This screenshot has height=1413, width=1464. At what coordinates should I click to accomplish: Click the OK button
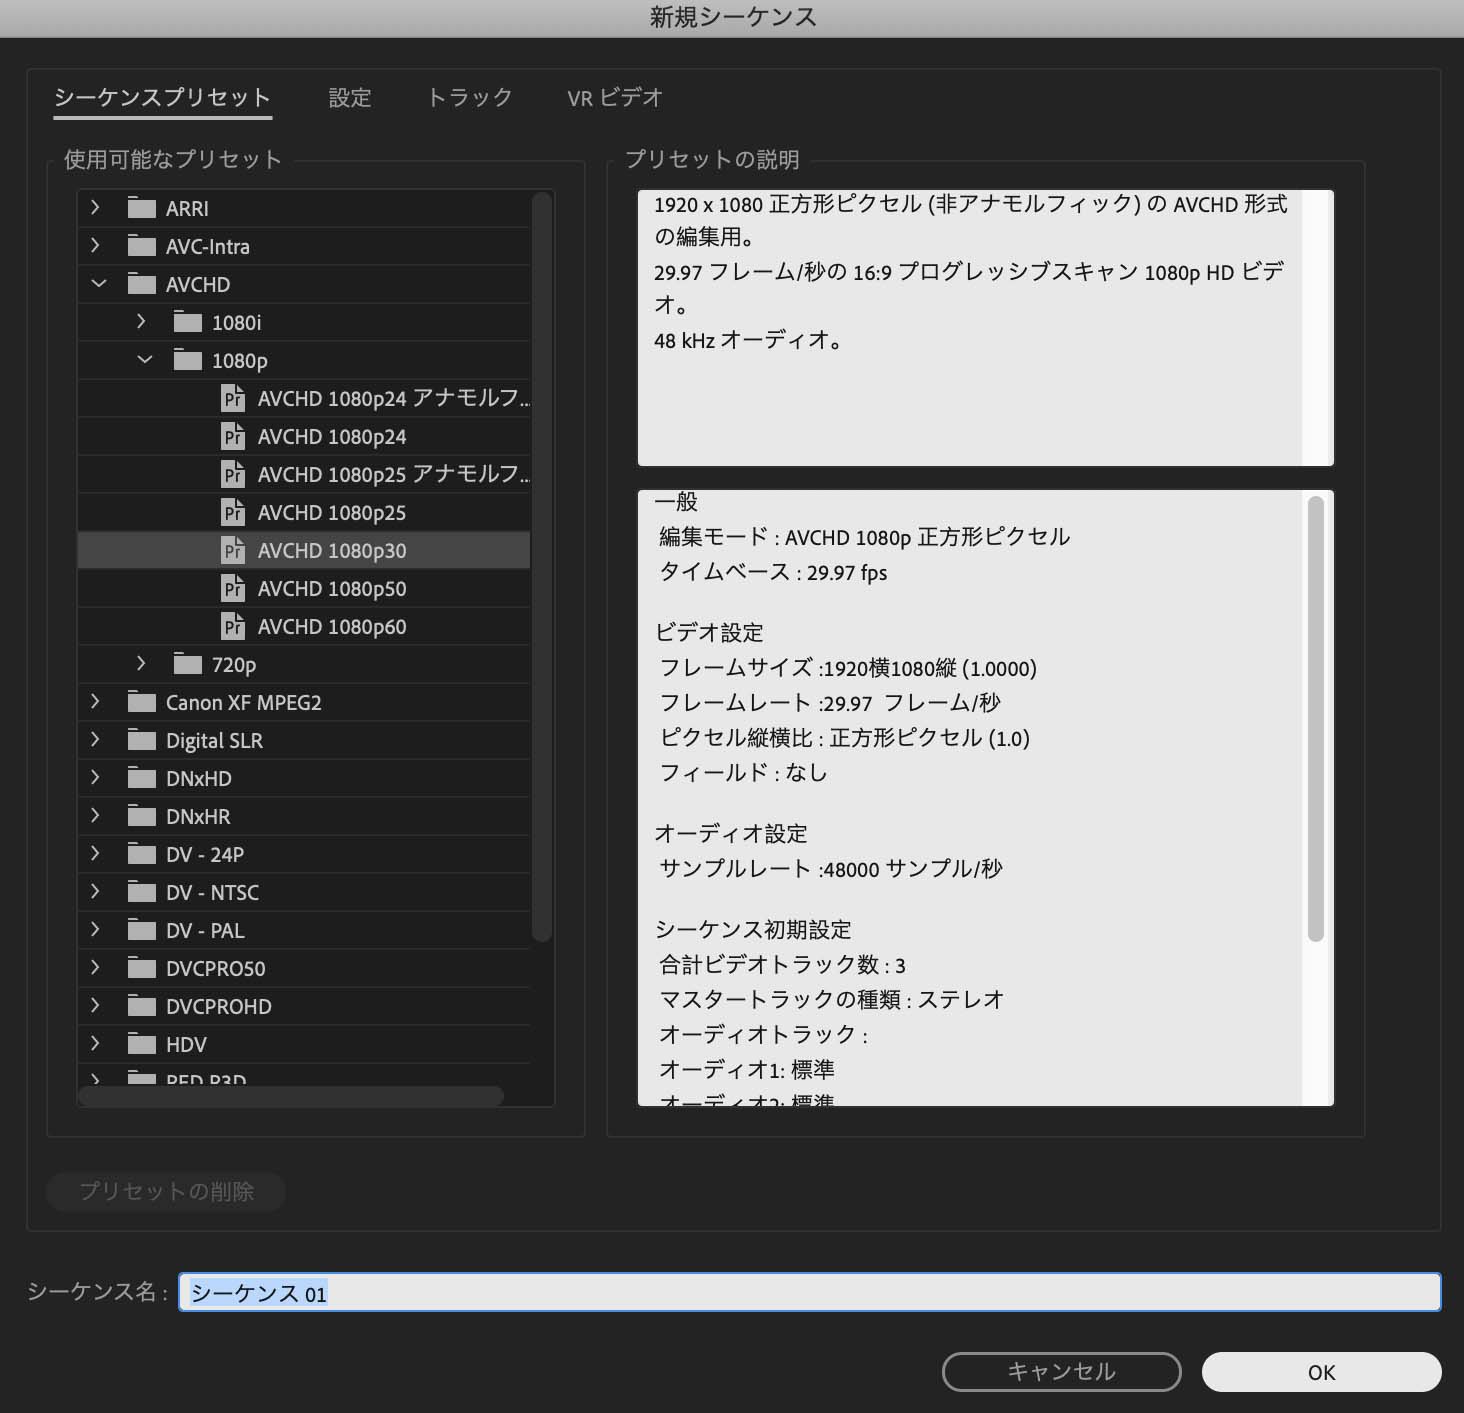pyautogui.click(x=1321, y=1372)
